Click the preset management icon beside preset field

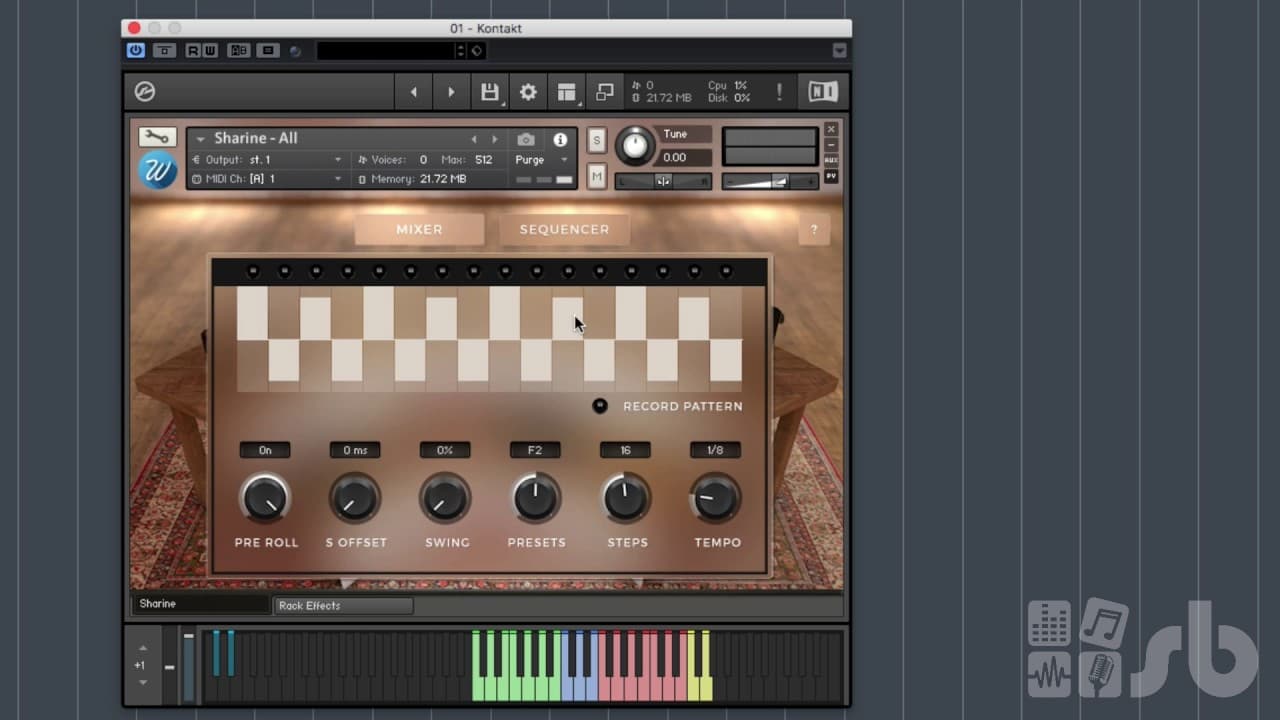[x=477, y=50]
